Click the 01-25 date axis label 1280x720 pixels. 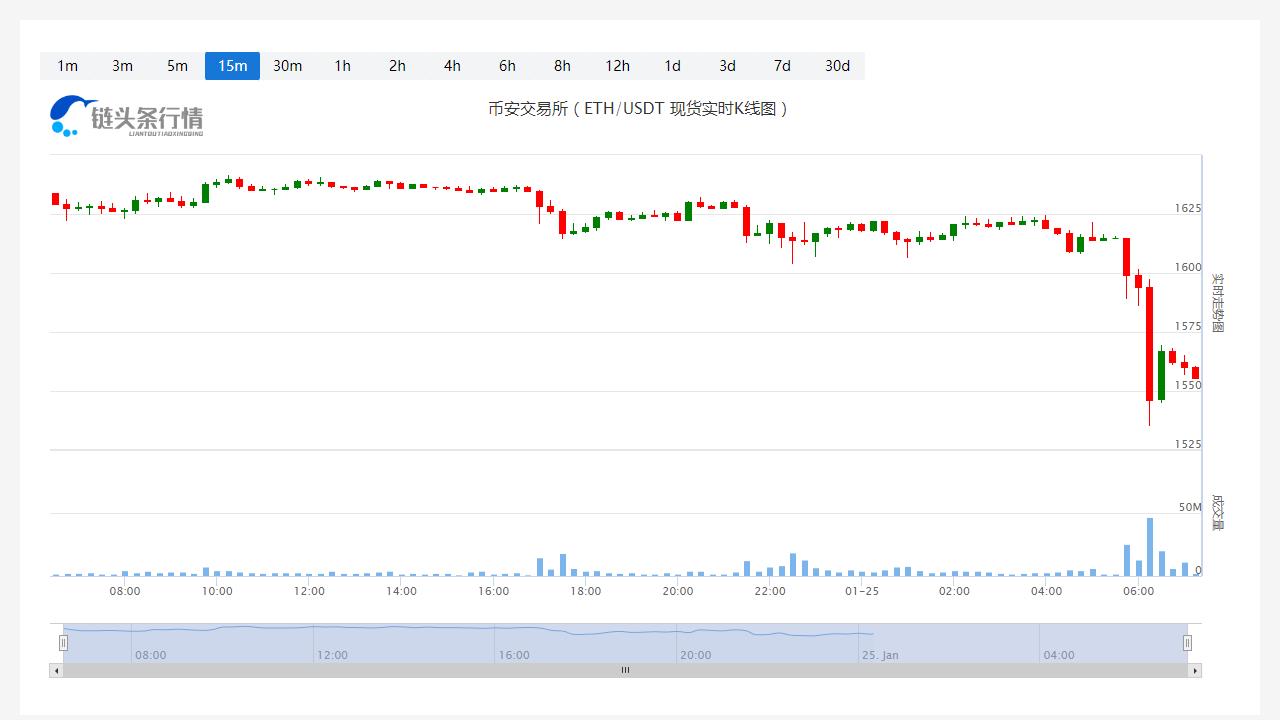click(x=862, y=592)
